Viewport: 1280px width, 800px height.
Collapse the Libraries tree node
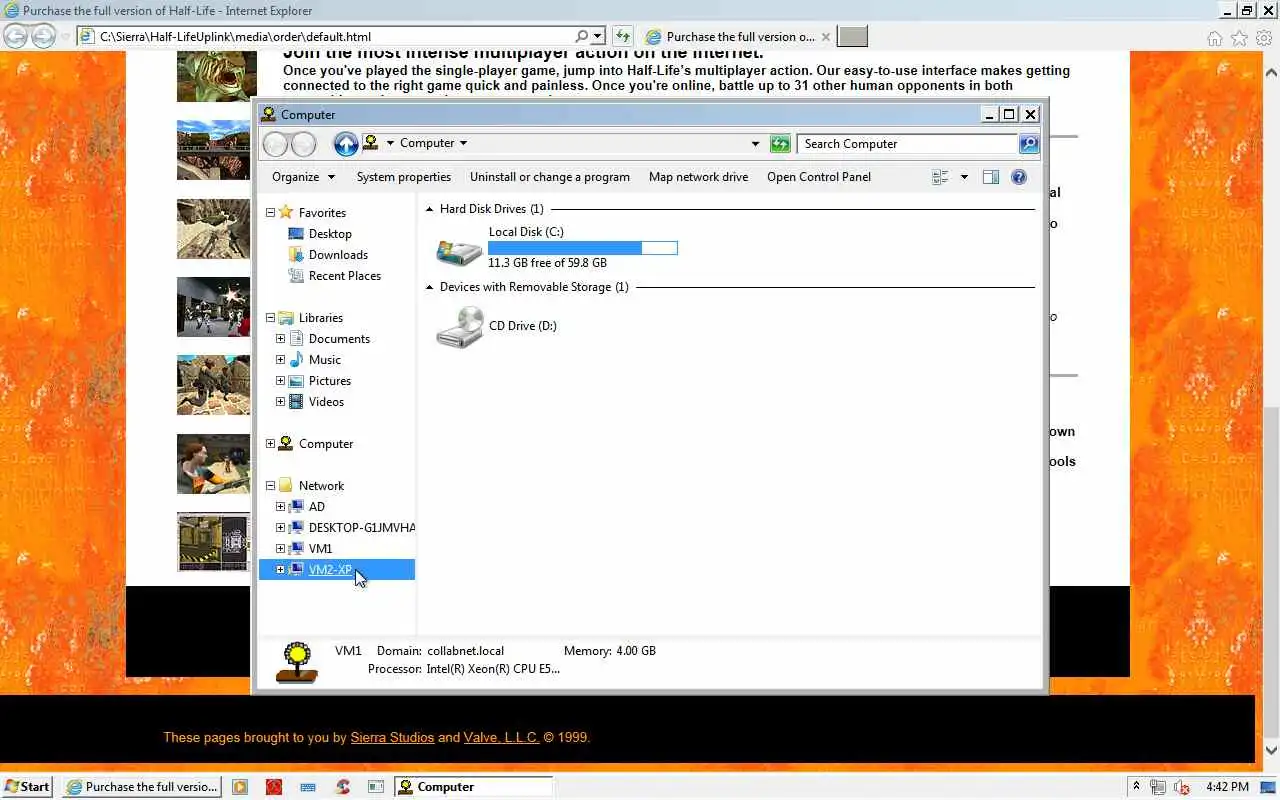pos(270,318)
